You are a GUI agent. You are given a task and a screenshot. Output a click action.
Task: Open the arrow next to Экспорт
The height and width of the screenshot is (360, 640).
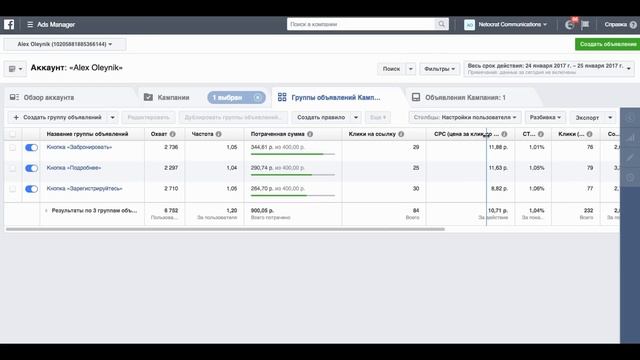610,118
